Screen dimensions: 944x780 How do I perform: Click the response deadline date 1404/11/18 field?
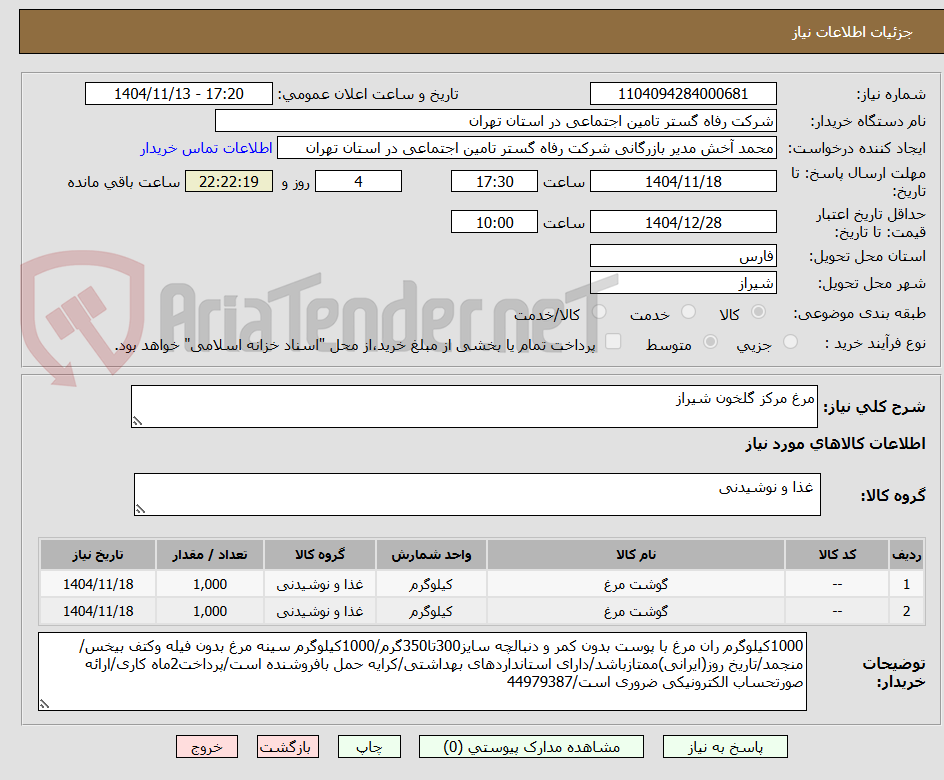click(683, 182)
